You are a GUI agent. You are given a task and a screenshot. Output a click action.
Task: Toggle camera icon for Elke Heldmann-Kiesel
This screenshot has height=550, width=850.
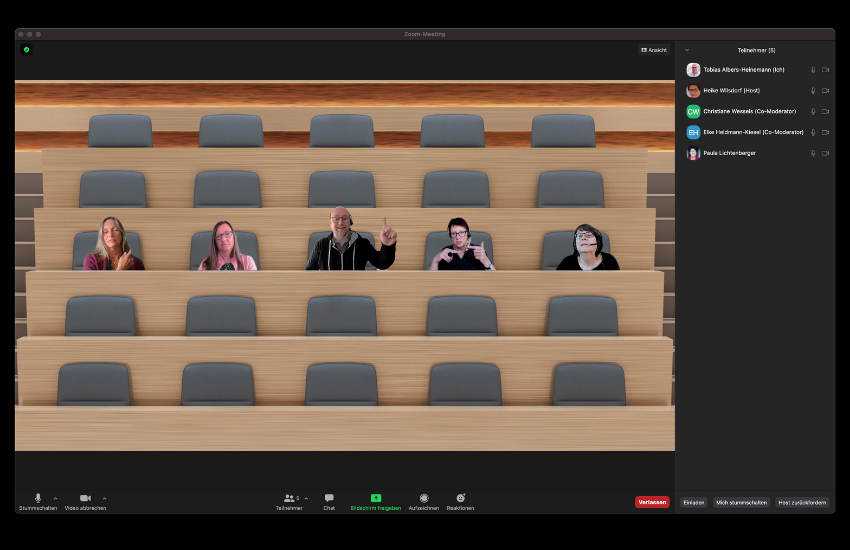(x=826, y=132)
